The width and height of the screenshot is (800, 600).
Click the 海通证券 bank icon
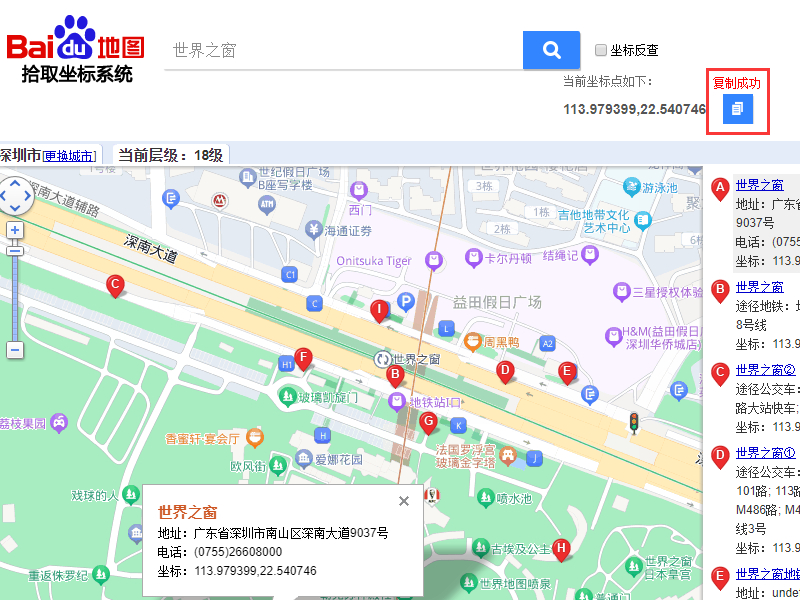click(313, 229)
